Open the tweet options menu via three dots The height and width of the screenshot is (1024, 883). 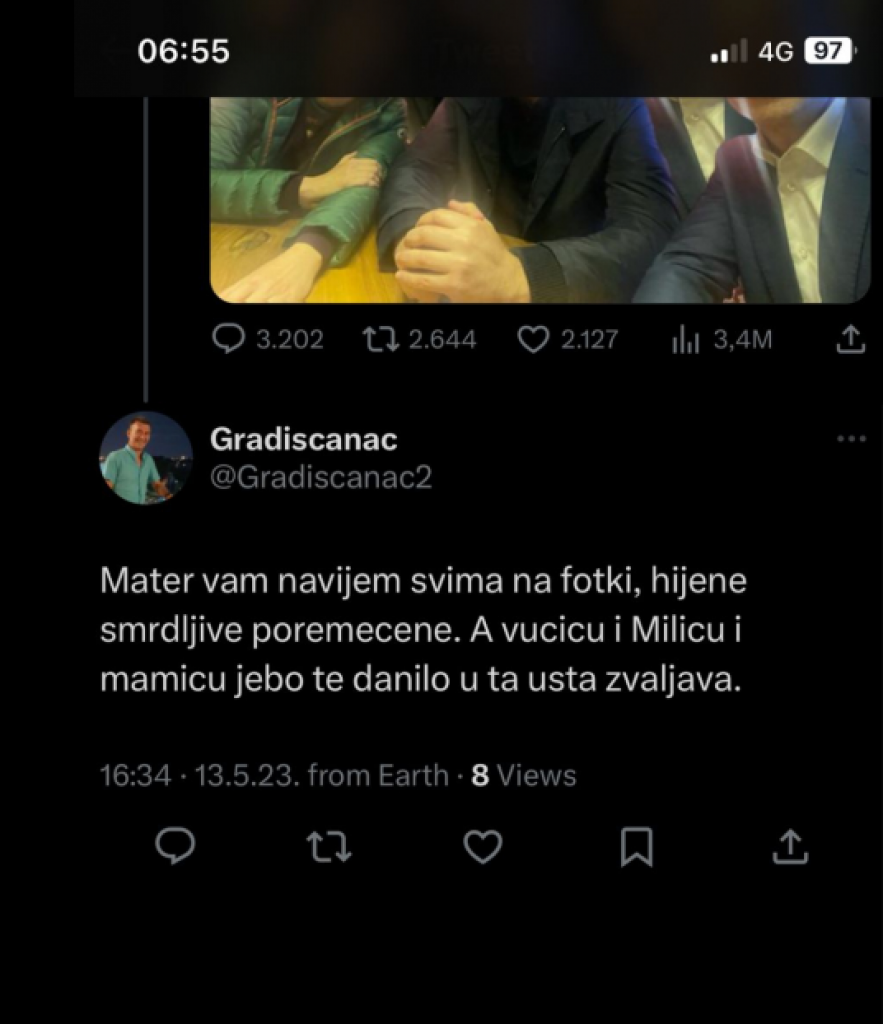point(851,437)
